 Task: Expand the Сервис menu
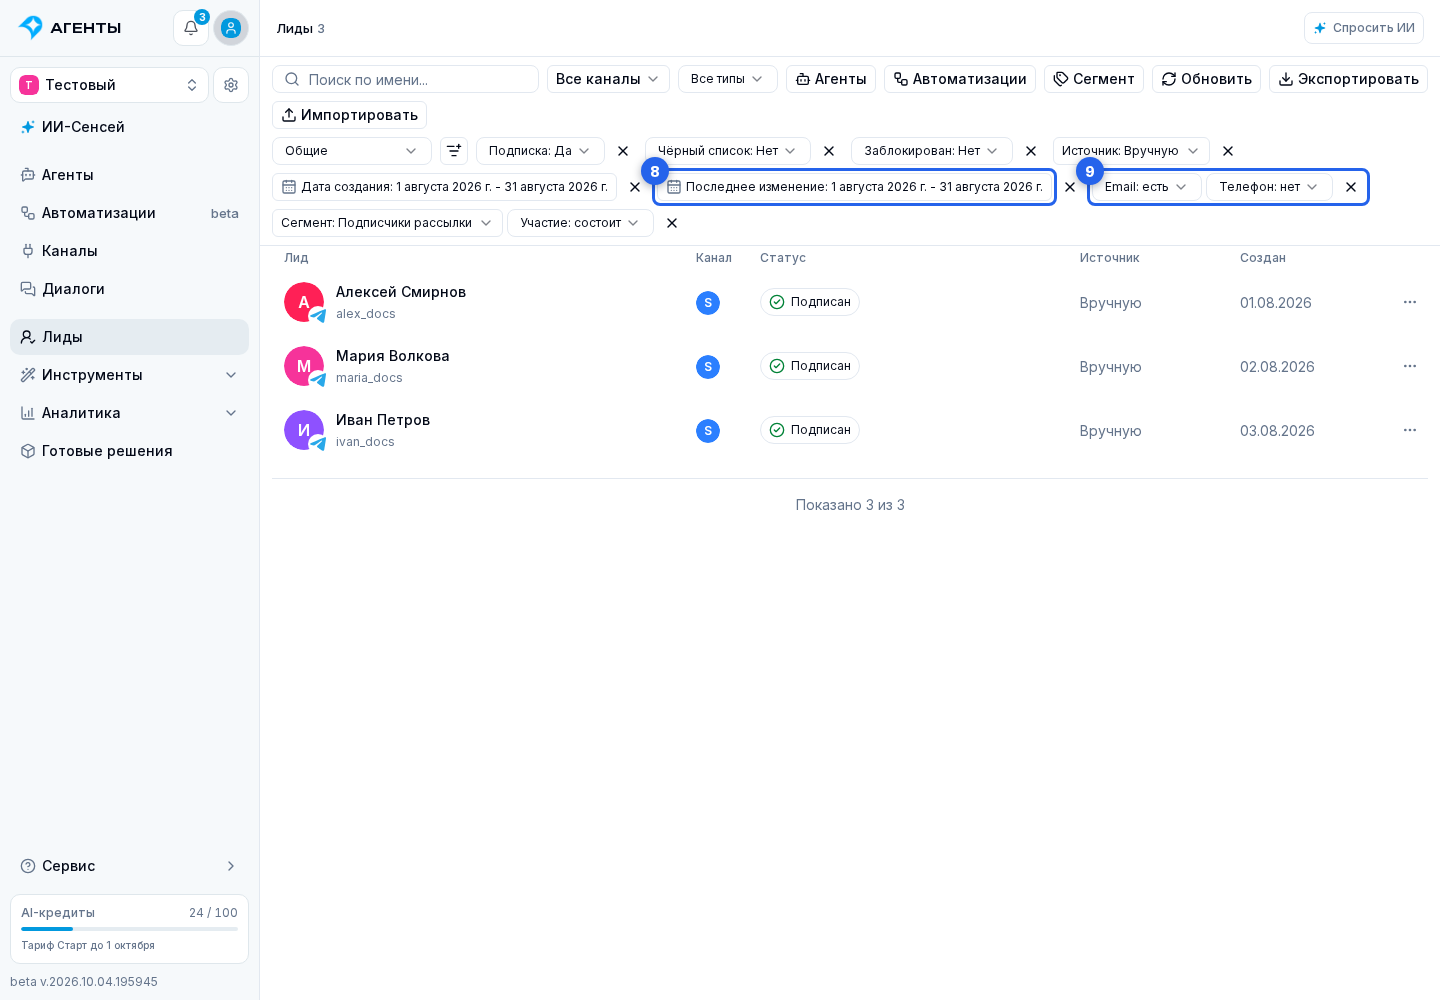130,866
